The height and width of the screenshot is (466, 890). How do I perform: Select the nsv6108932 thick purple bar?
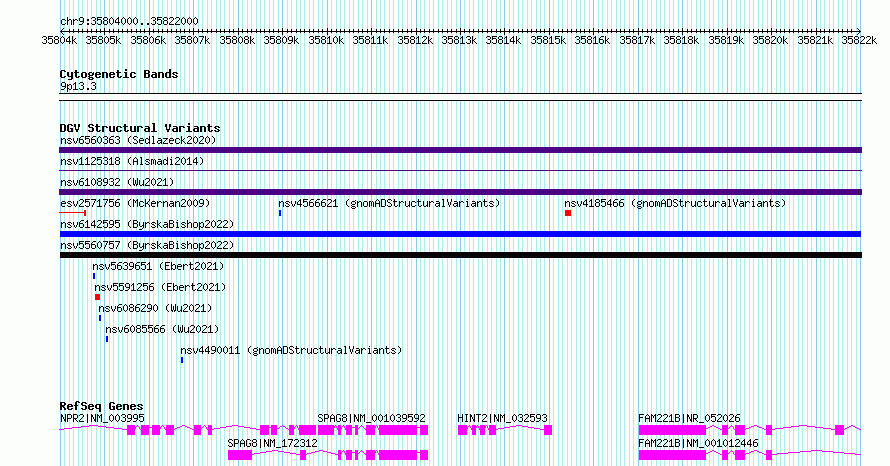[460, 192]
